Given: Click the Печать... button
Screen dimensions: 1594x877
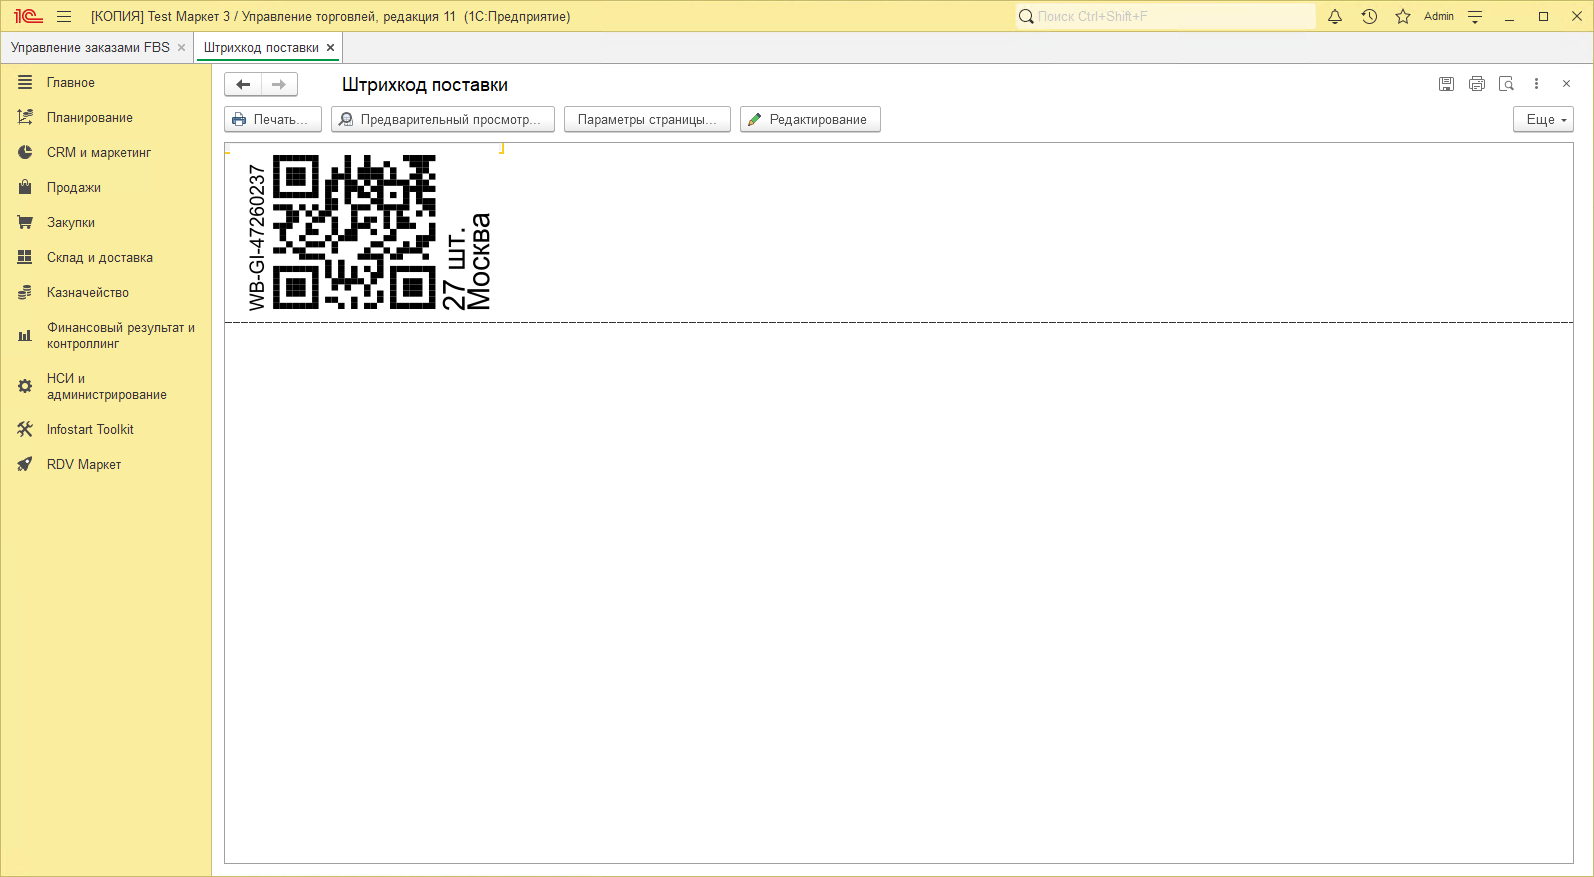Looking at the screenshot, I should pyautogui.click(x=273, y=120).
